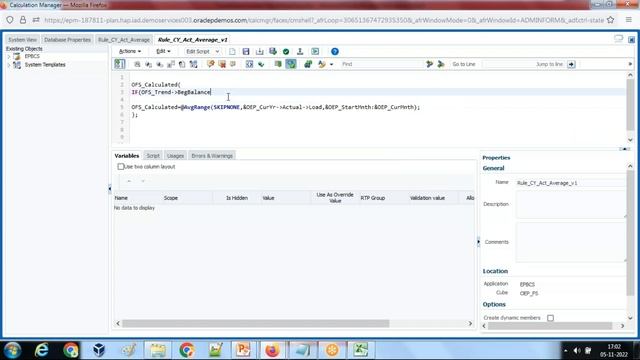
Task: Click the Properties panel vertical scrollbar
Action: coord(630,233)
